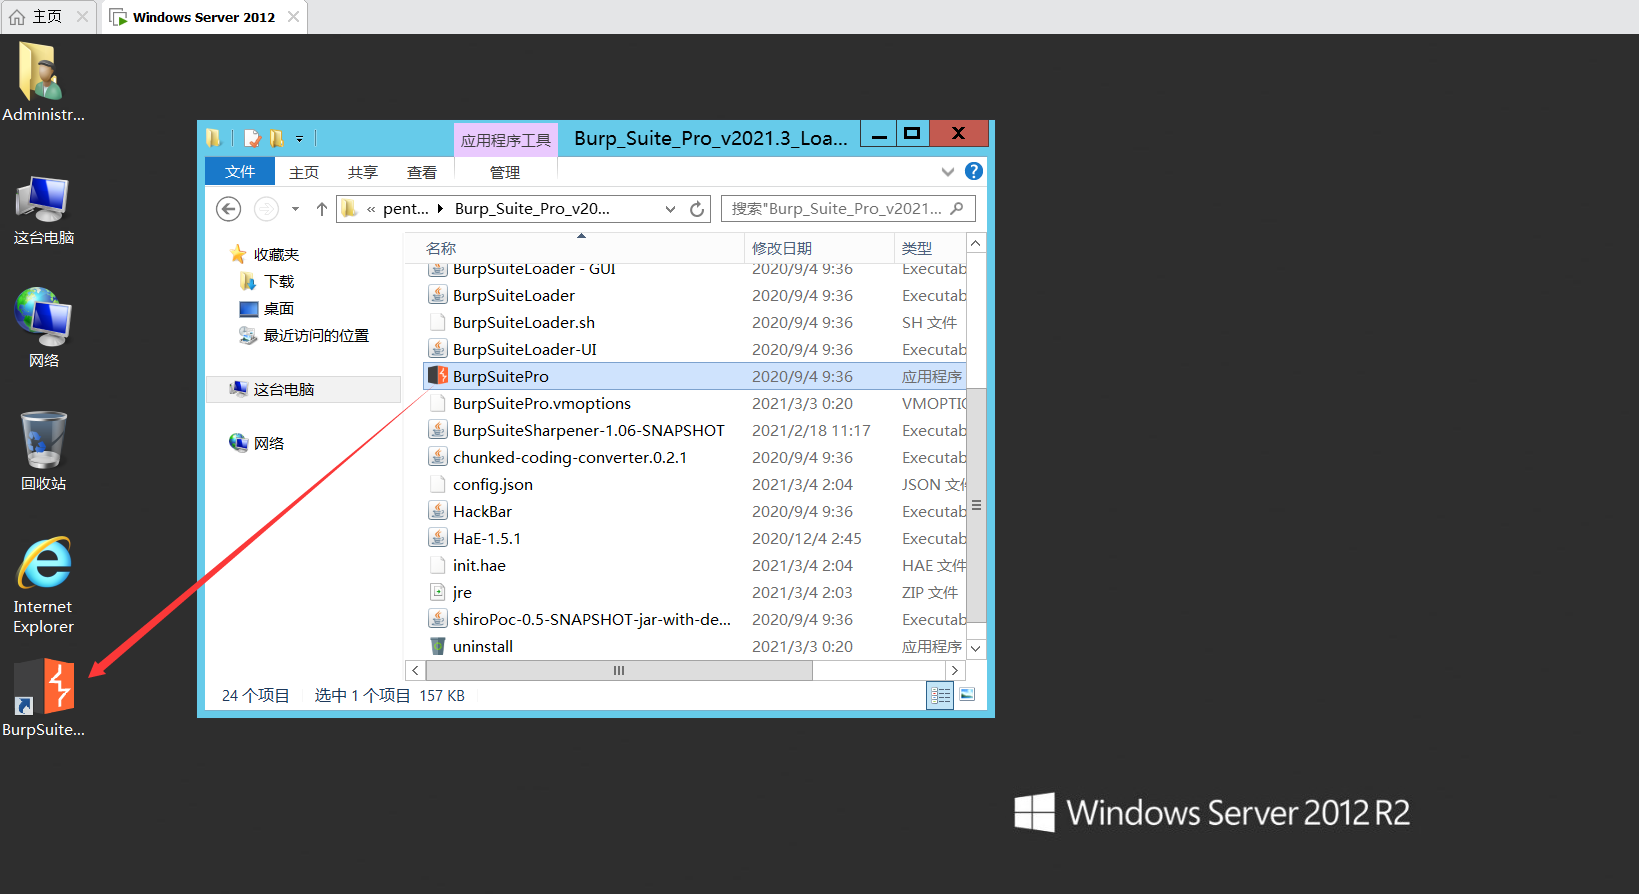Select chunked-coding-converter.0.2.1 jar icon

click(x=437, y=457)
